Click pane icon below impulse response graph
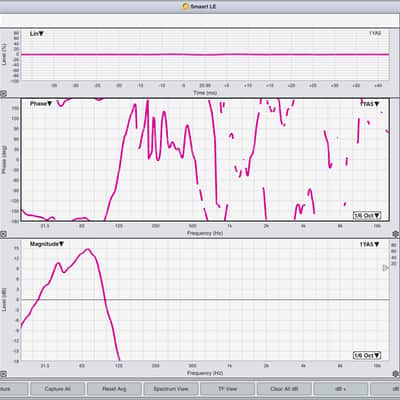This screenshot has height=400, width=400. (3, 94)
